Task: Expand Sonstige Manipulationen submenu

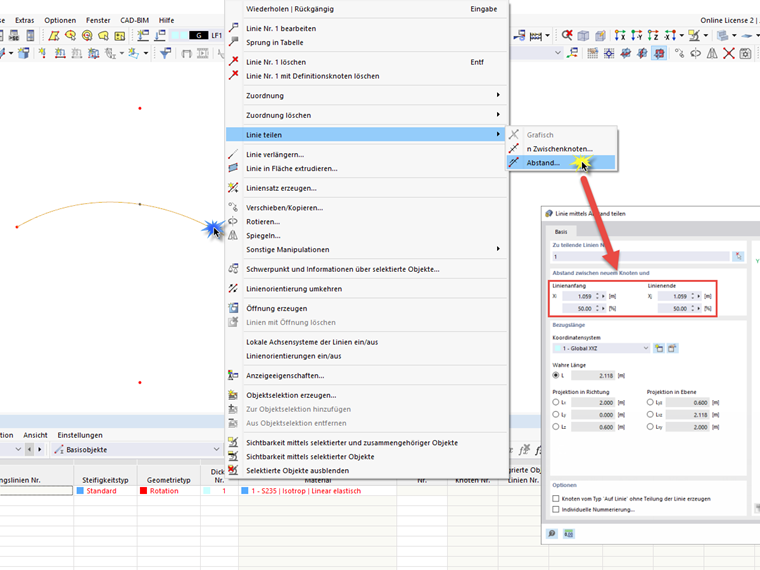Action: tap(367, 250)
